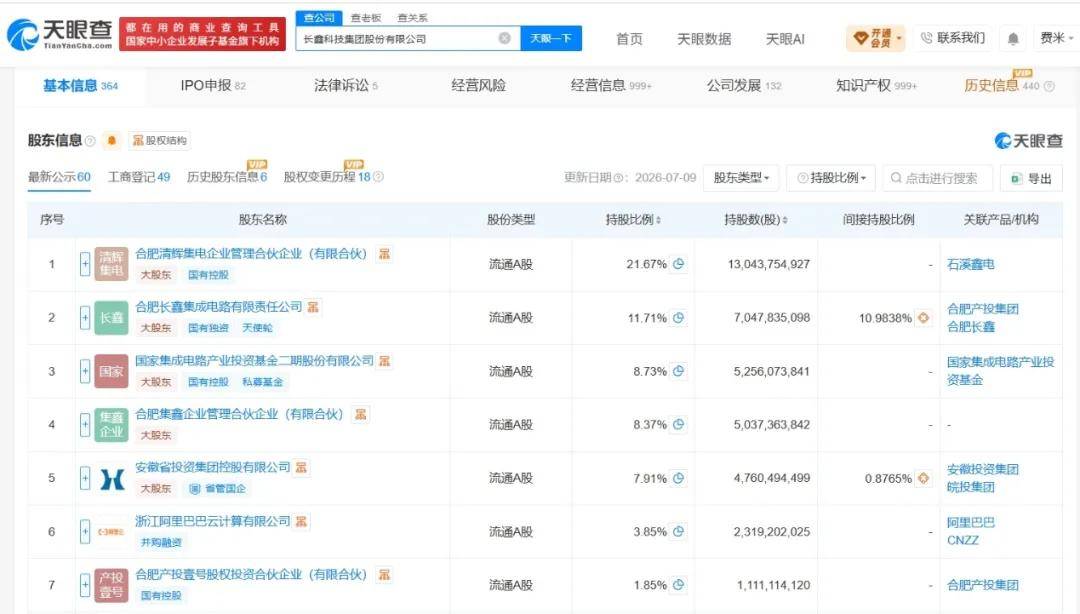Switch to 基本信息 tab
The image size is (1080, 614).
tap(80, 85)
